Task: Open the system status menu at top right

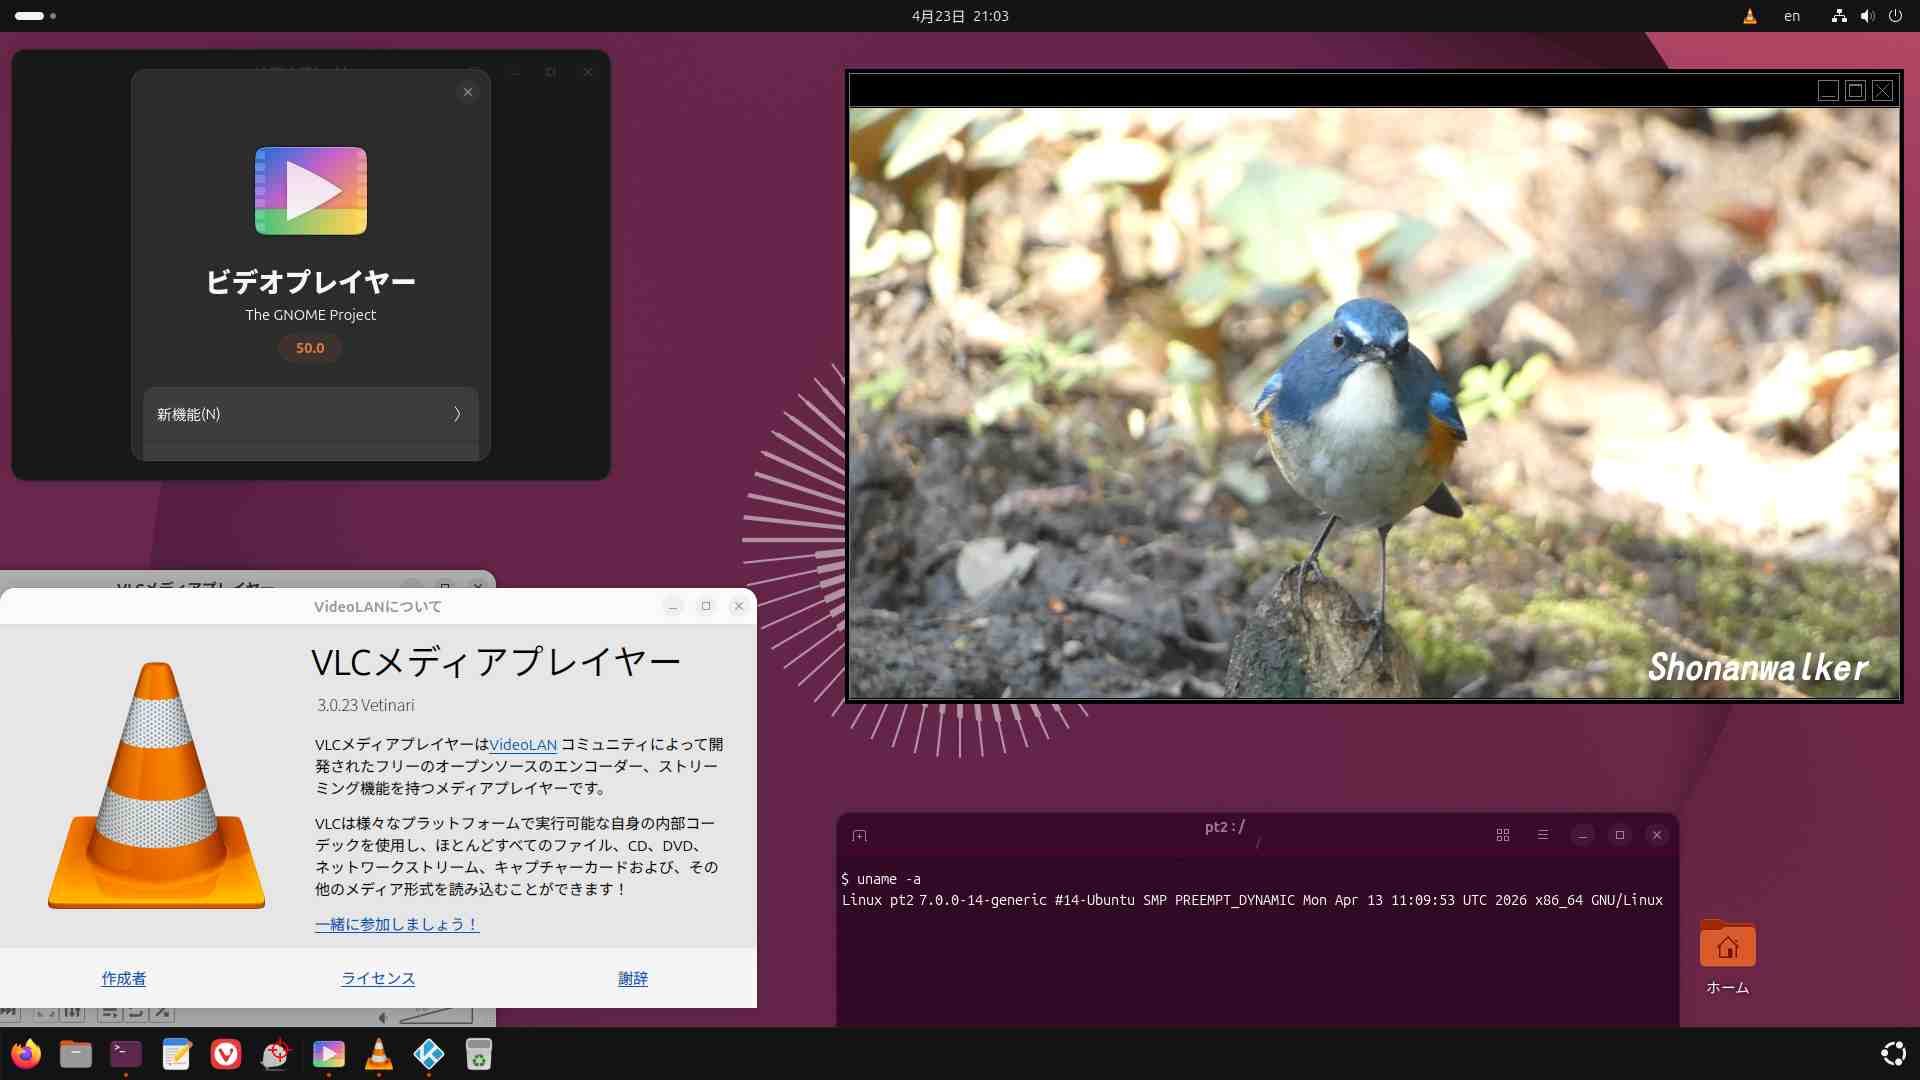Action: pyautogui.click(x=1866, y=16)
